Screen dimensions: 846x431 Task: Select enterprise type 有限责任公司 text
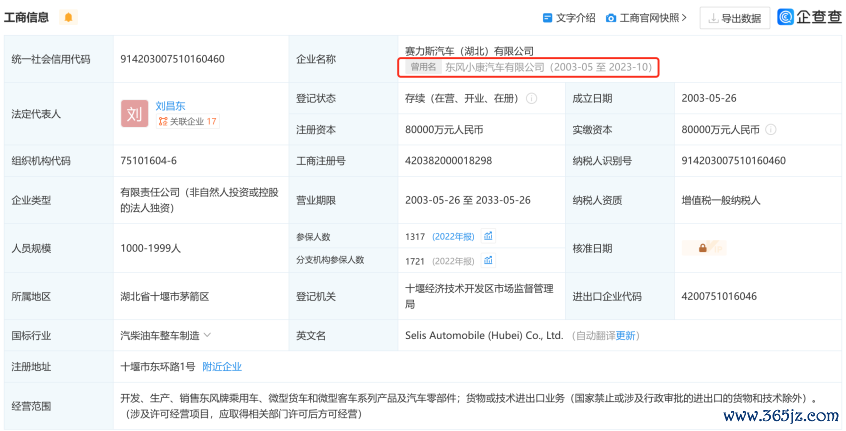coord(199,200)
